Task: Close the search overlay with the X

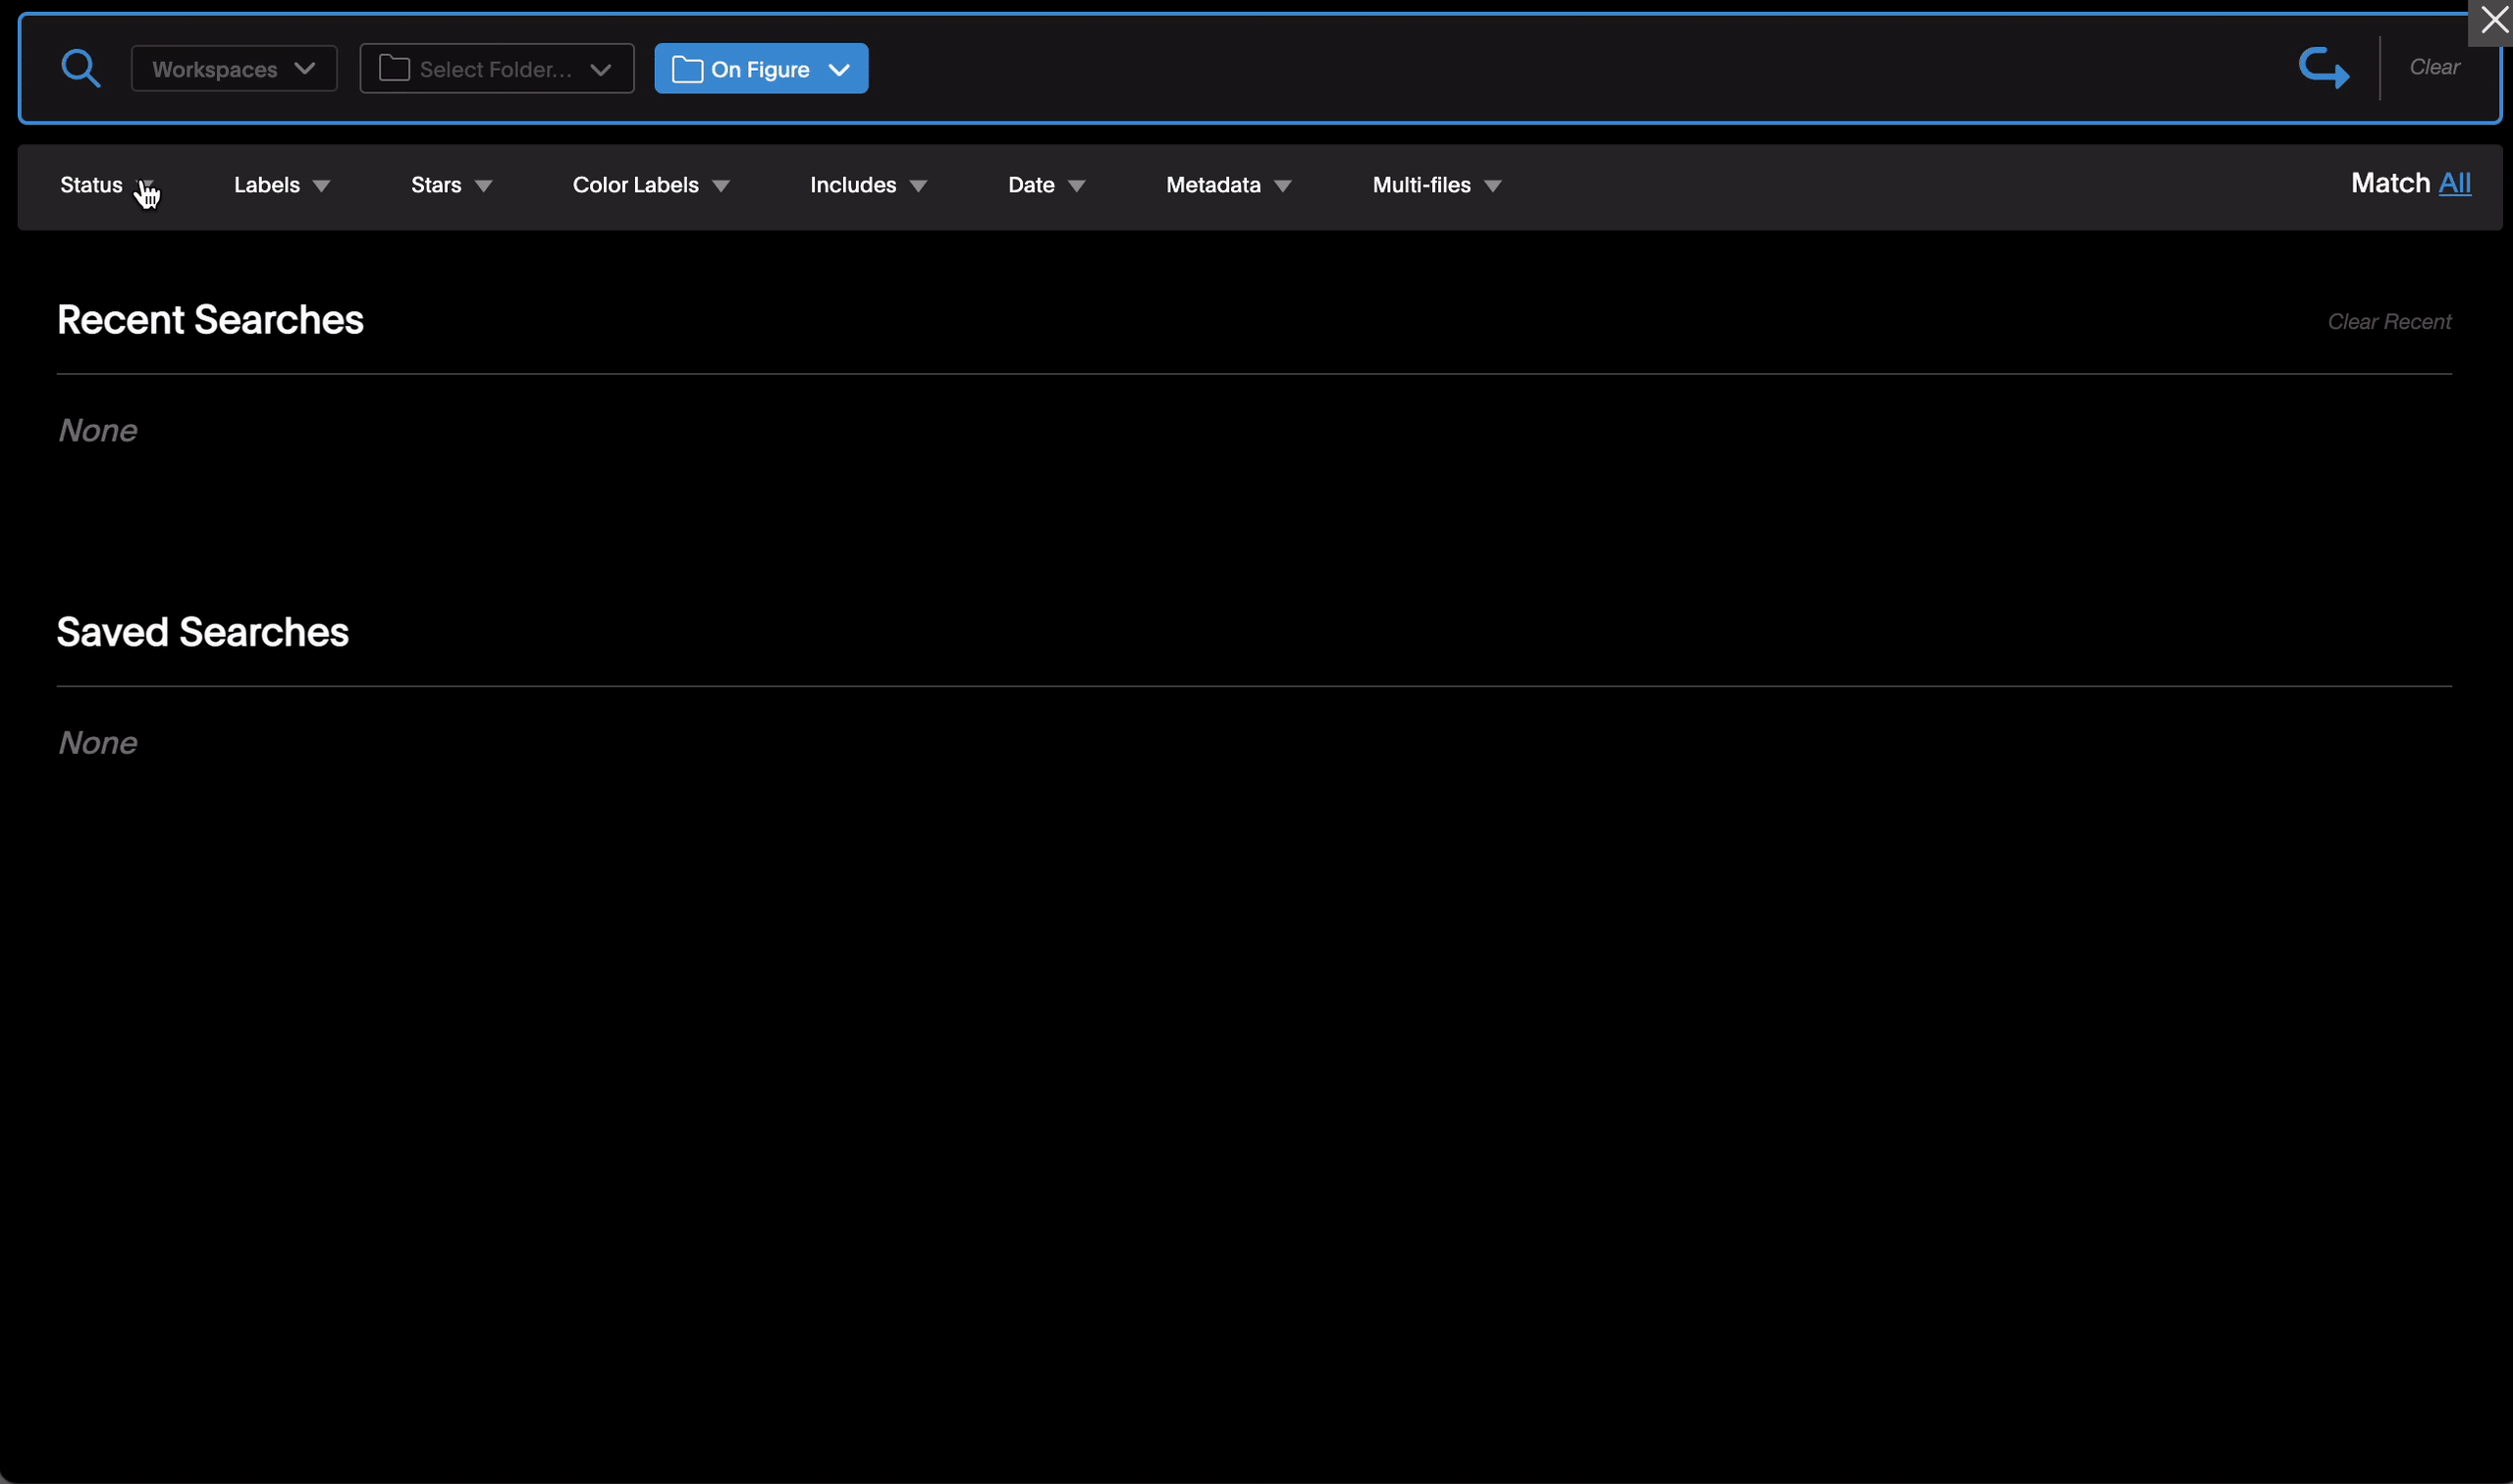Action: pos(2494,21)
